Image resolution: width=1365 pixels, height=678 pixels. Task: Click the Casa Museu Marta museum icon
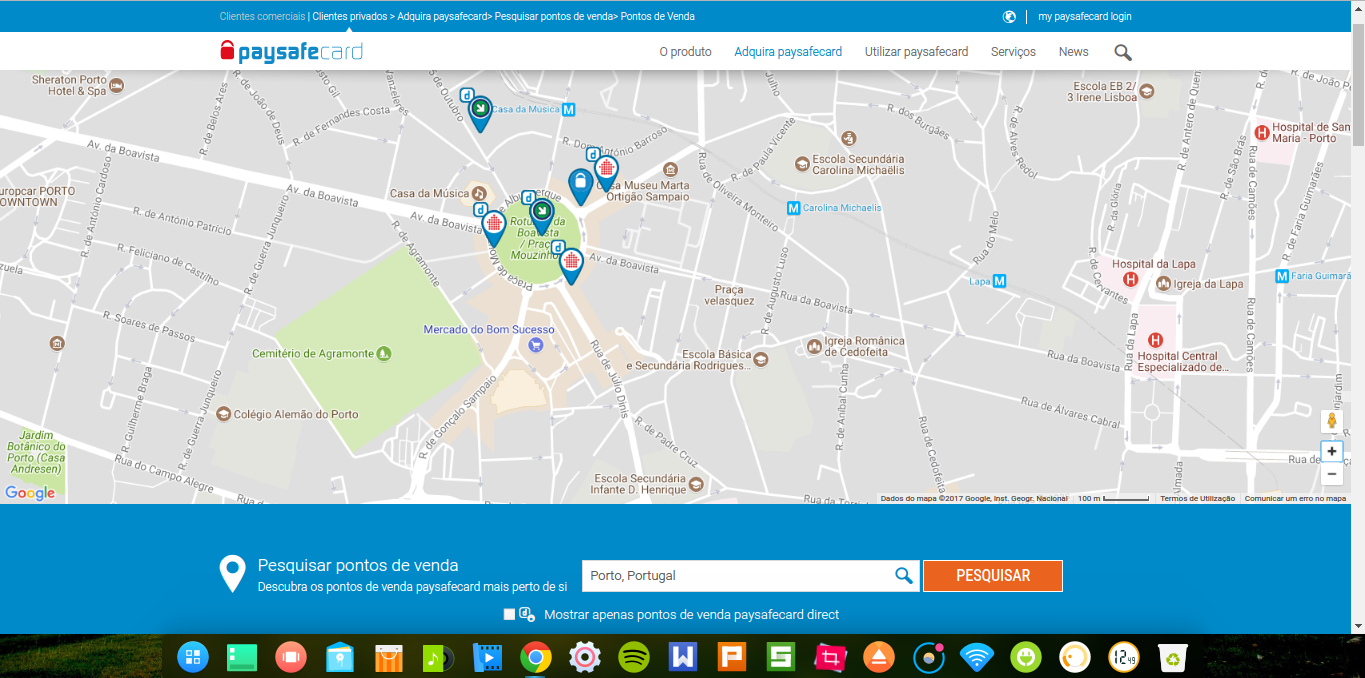pyautogui.click(x=671, y=169)
